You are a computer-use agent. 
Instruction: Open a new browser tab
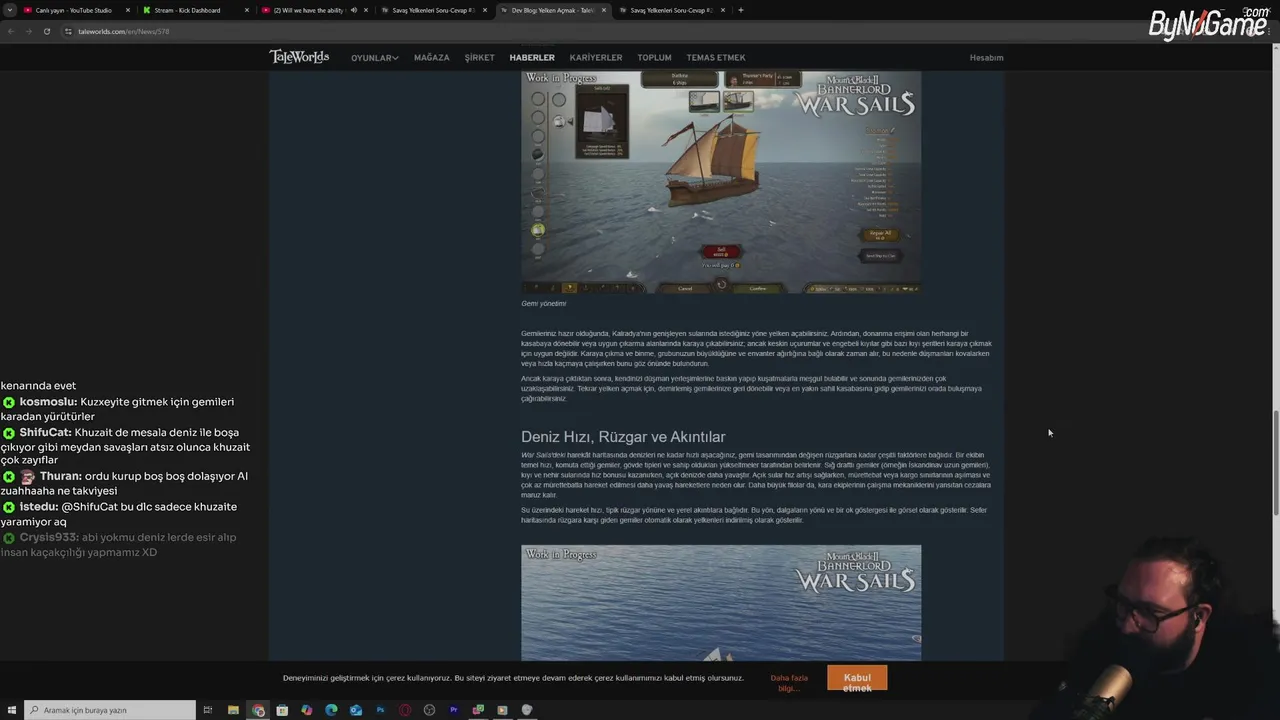pos(740,10)
